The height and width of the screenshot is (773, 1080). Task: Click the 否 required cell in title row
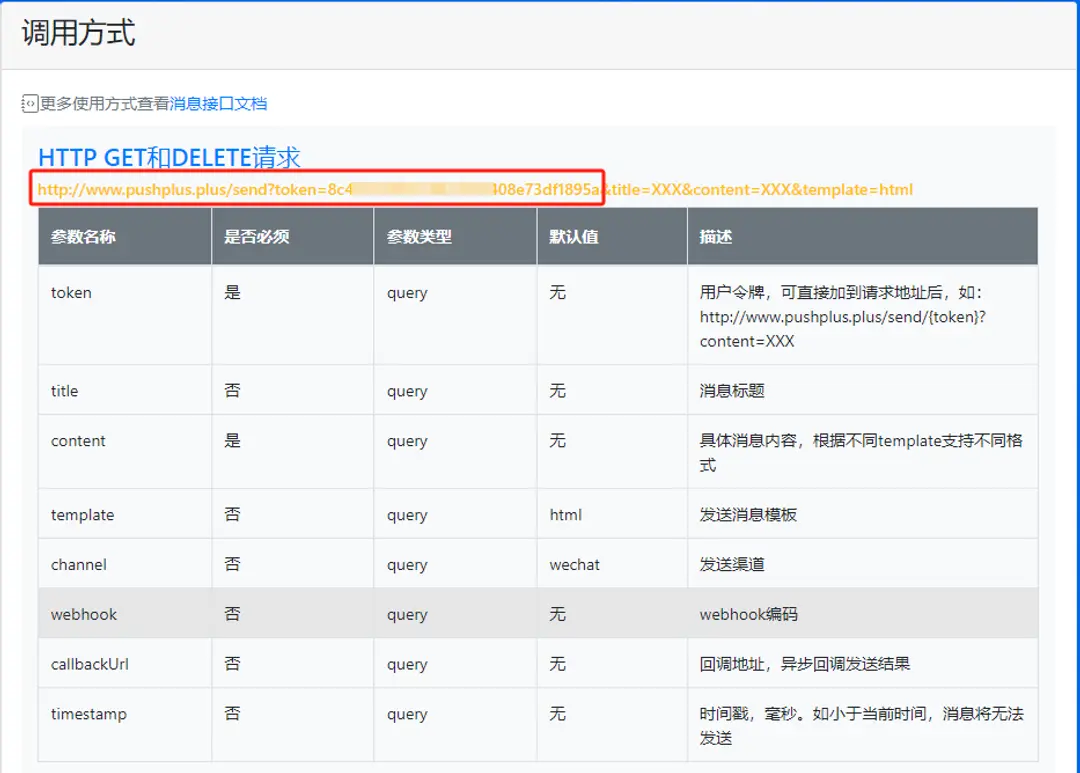[293, 390]
